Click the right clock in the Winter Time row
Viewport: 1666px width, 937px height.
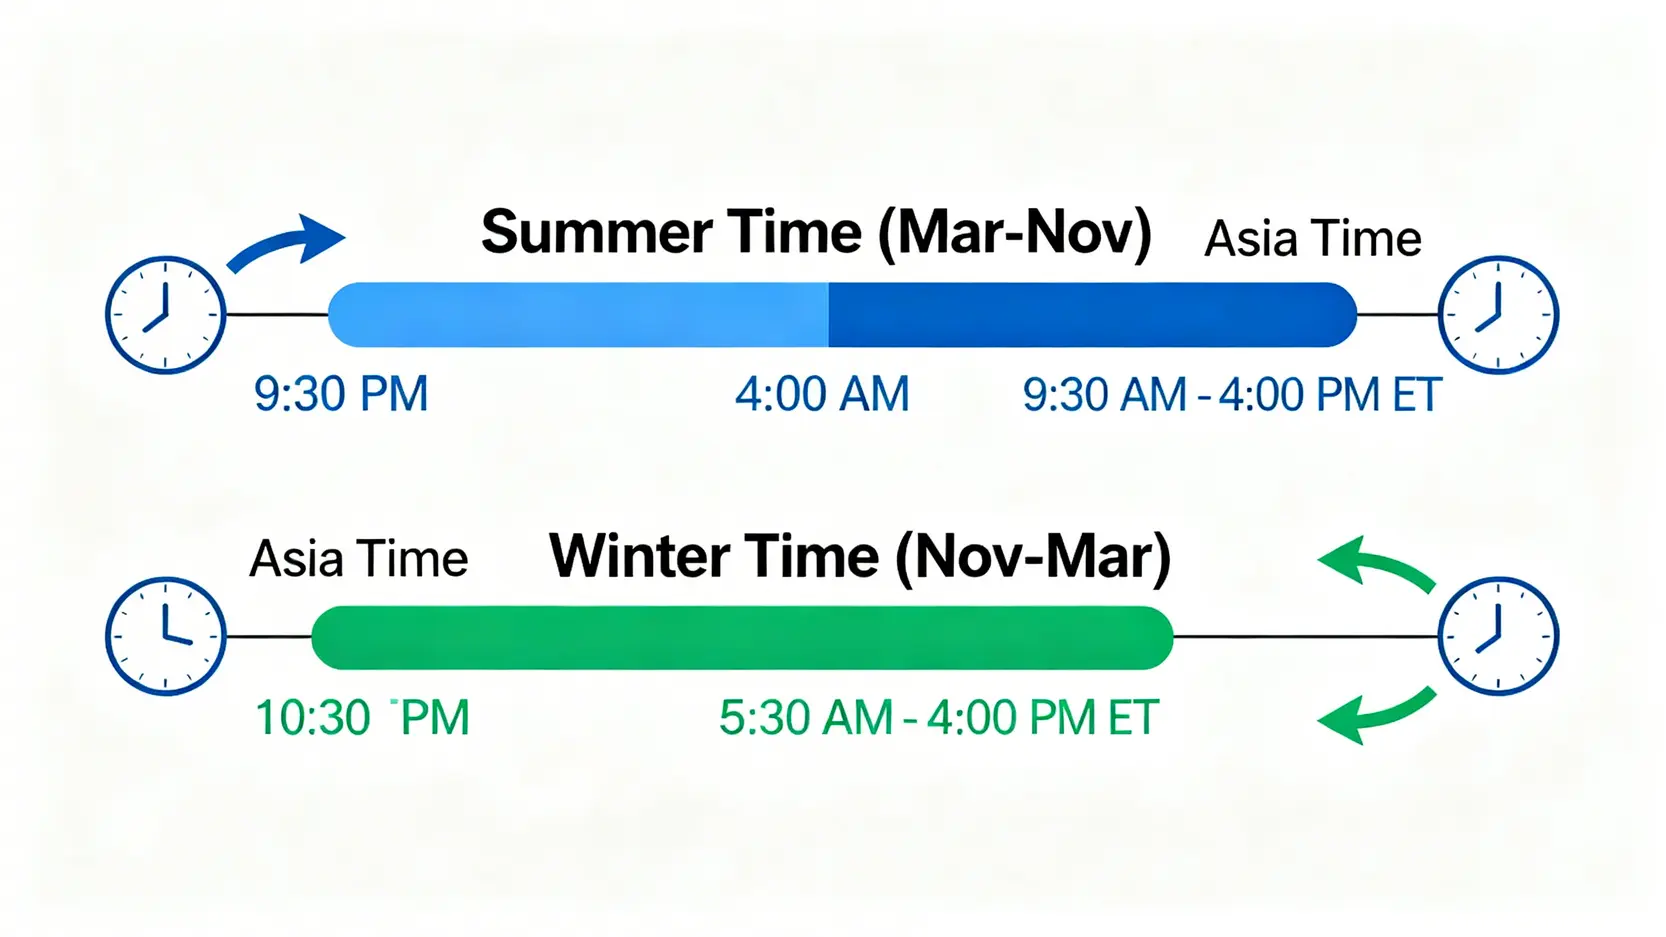tap(1498, 636)
